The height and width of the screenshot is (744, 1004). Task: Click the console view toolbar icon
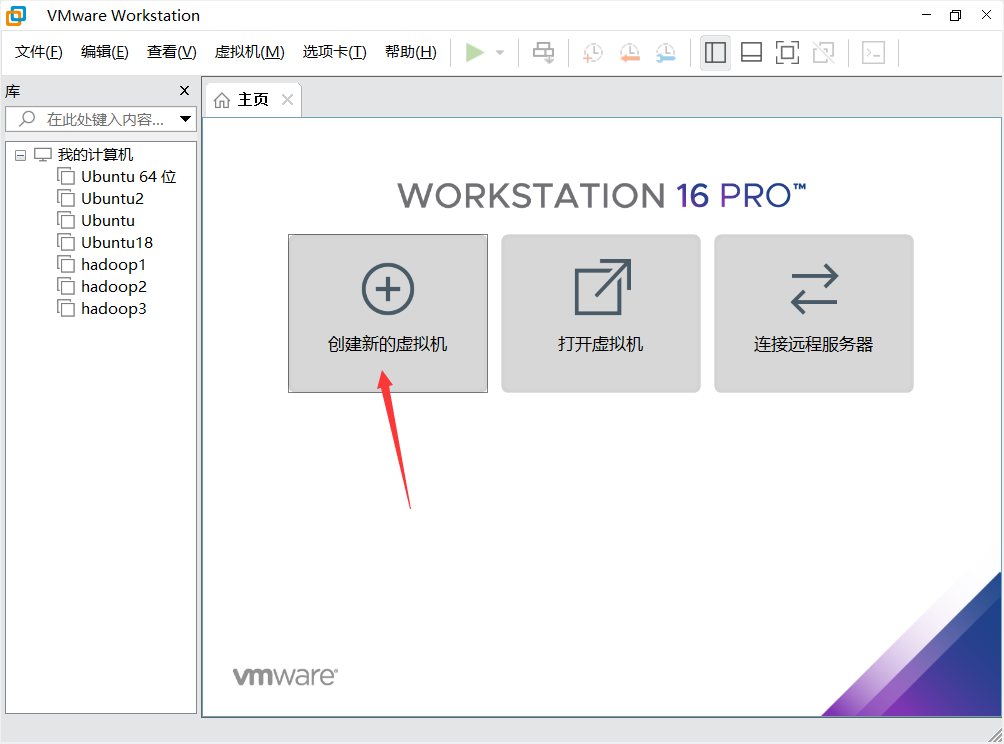(x=873, y=53)
